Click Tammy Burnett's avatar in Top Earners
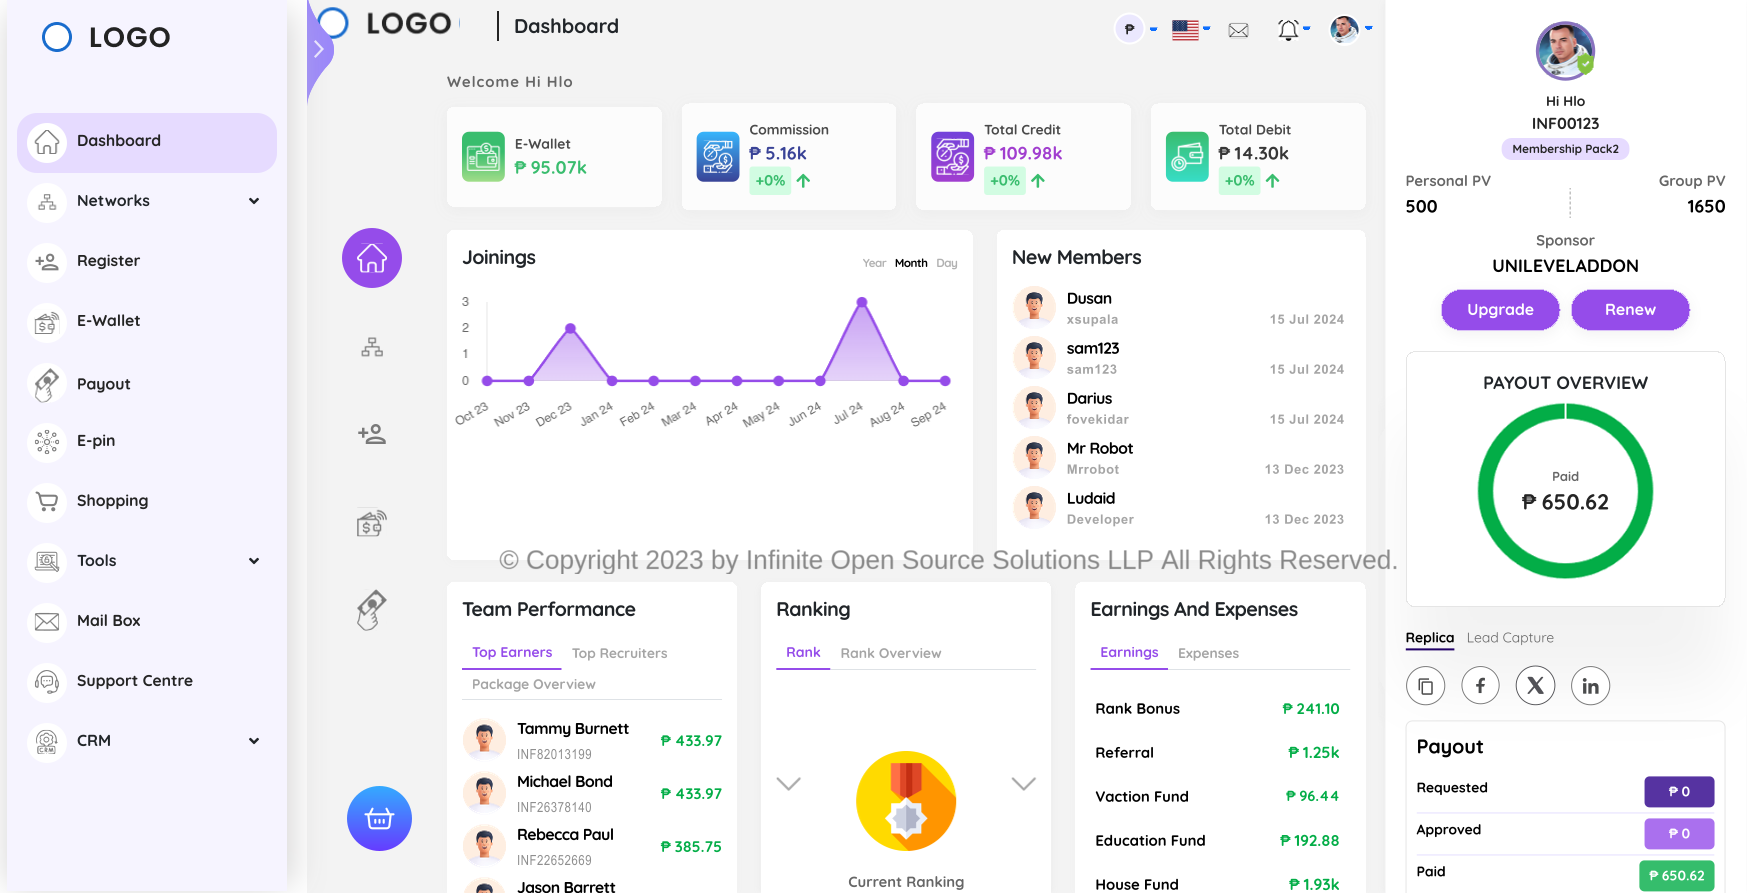 (484, 740)
